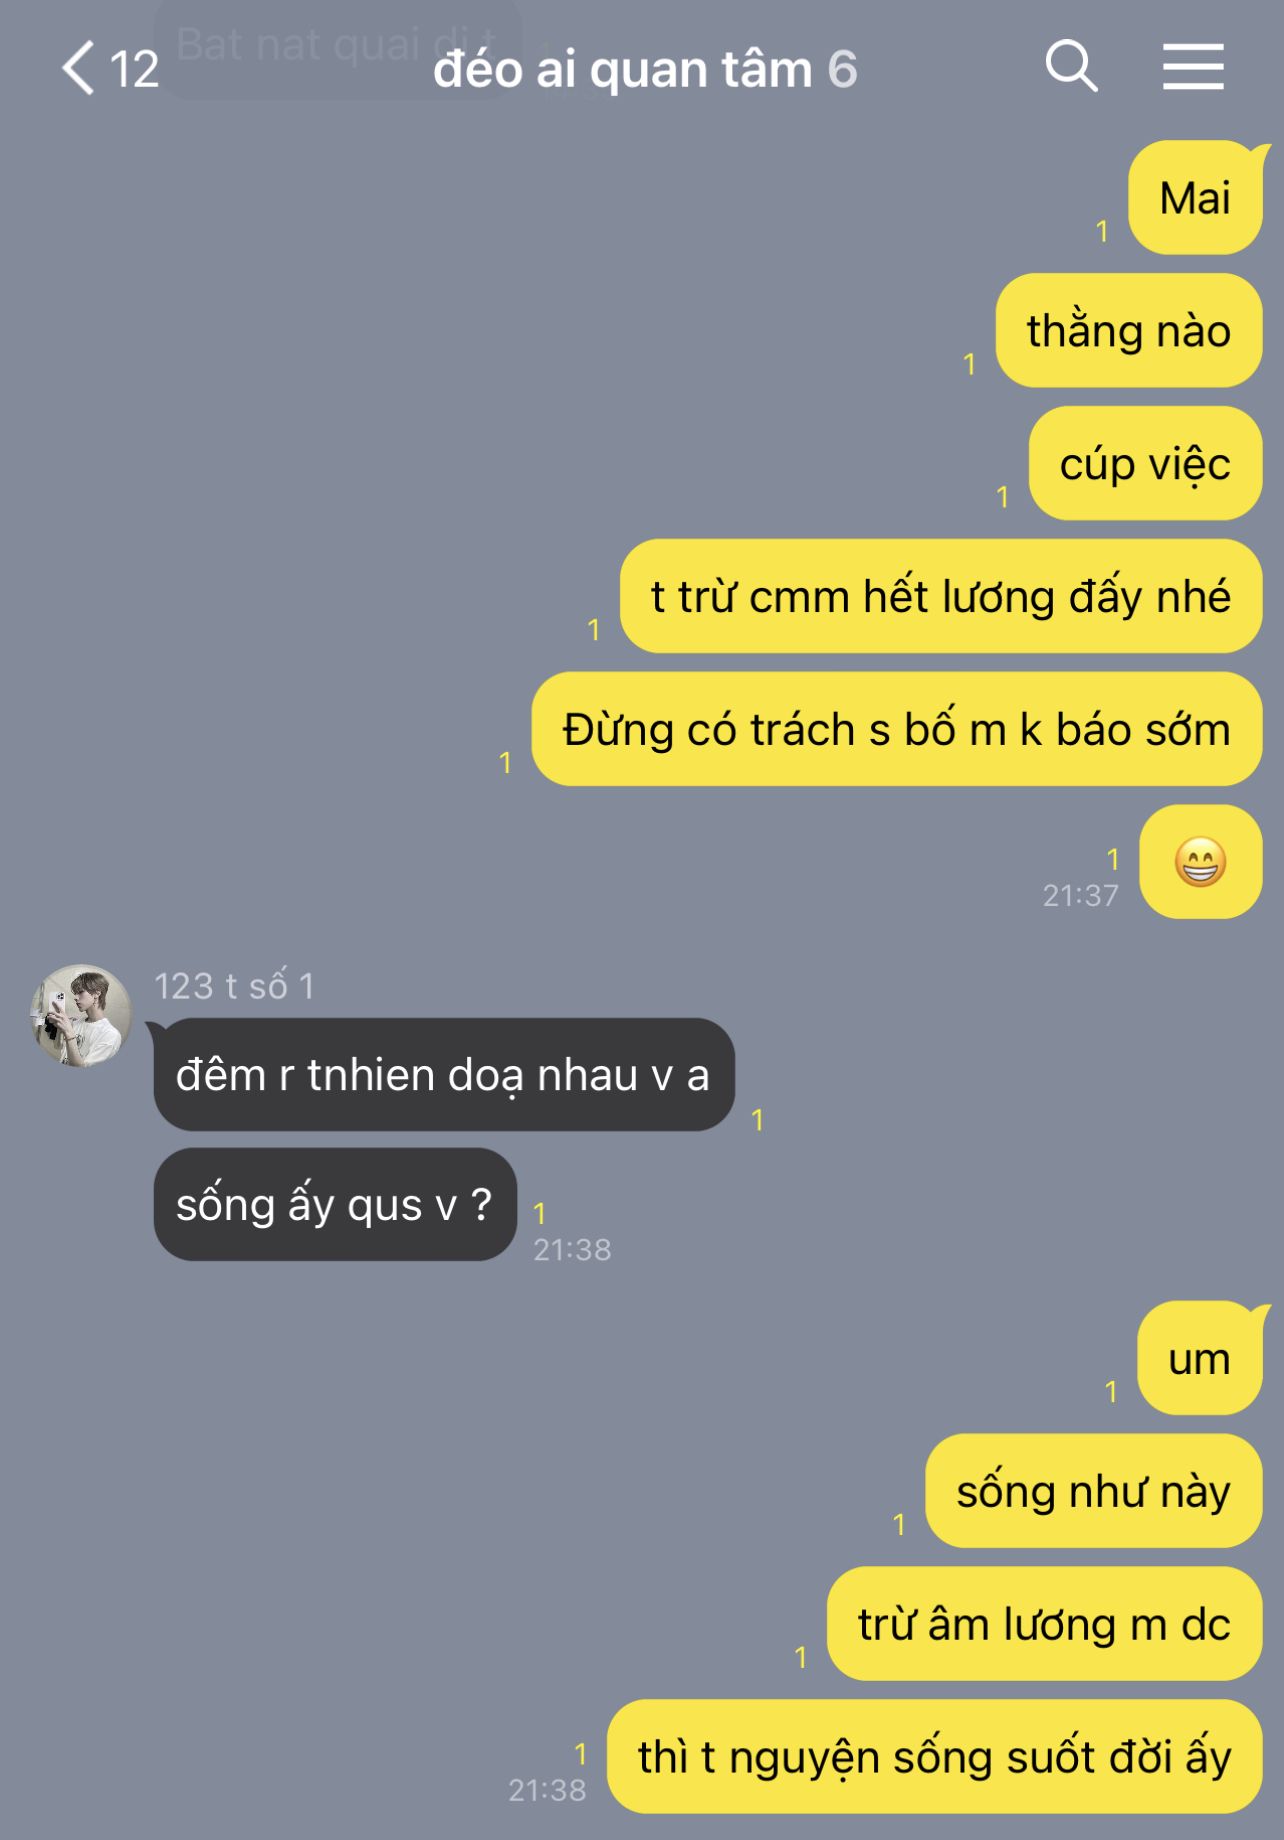Select the um message bubble

click(x=1200, y=1358)
